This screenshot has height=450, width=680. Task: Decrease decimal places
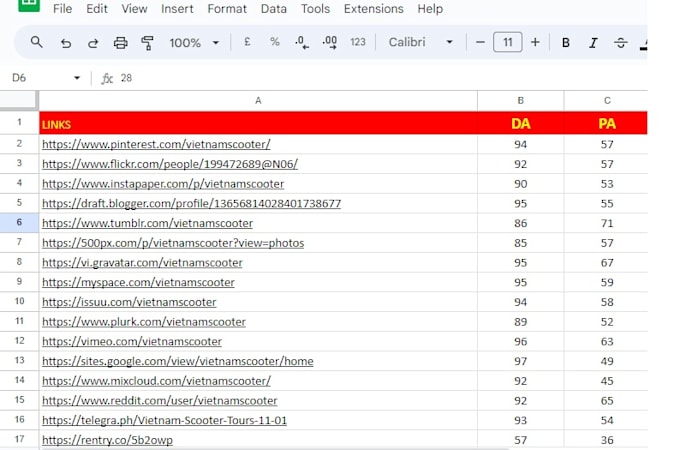302,42
